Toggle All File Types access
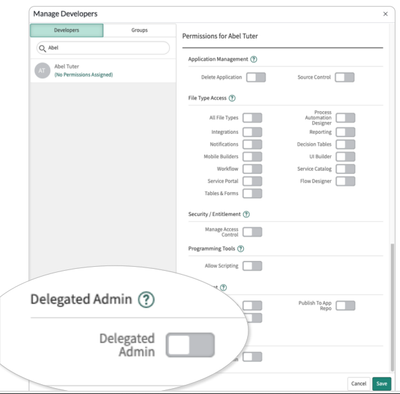Screen dimensions: 400x394 [252, 118]
